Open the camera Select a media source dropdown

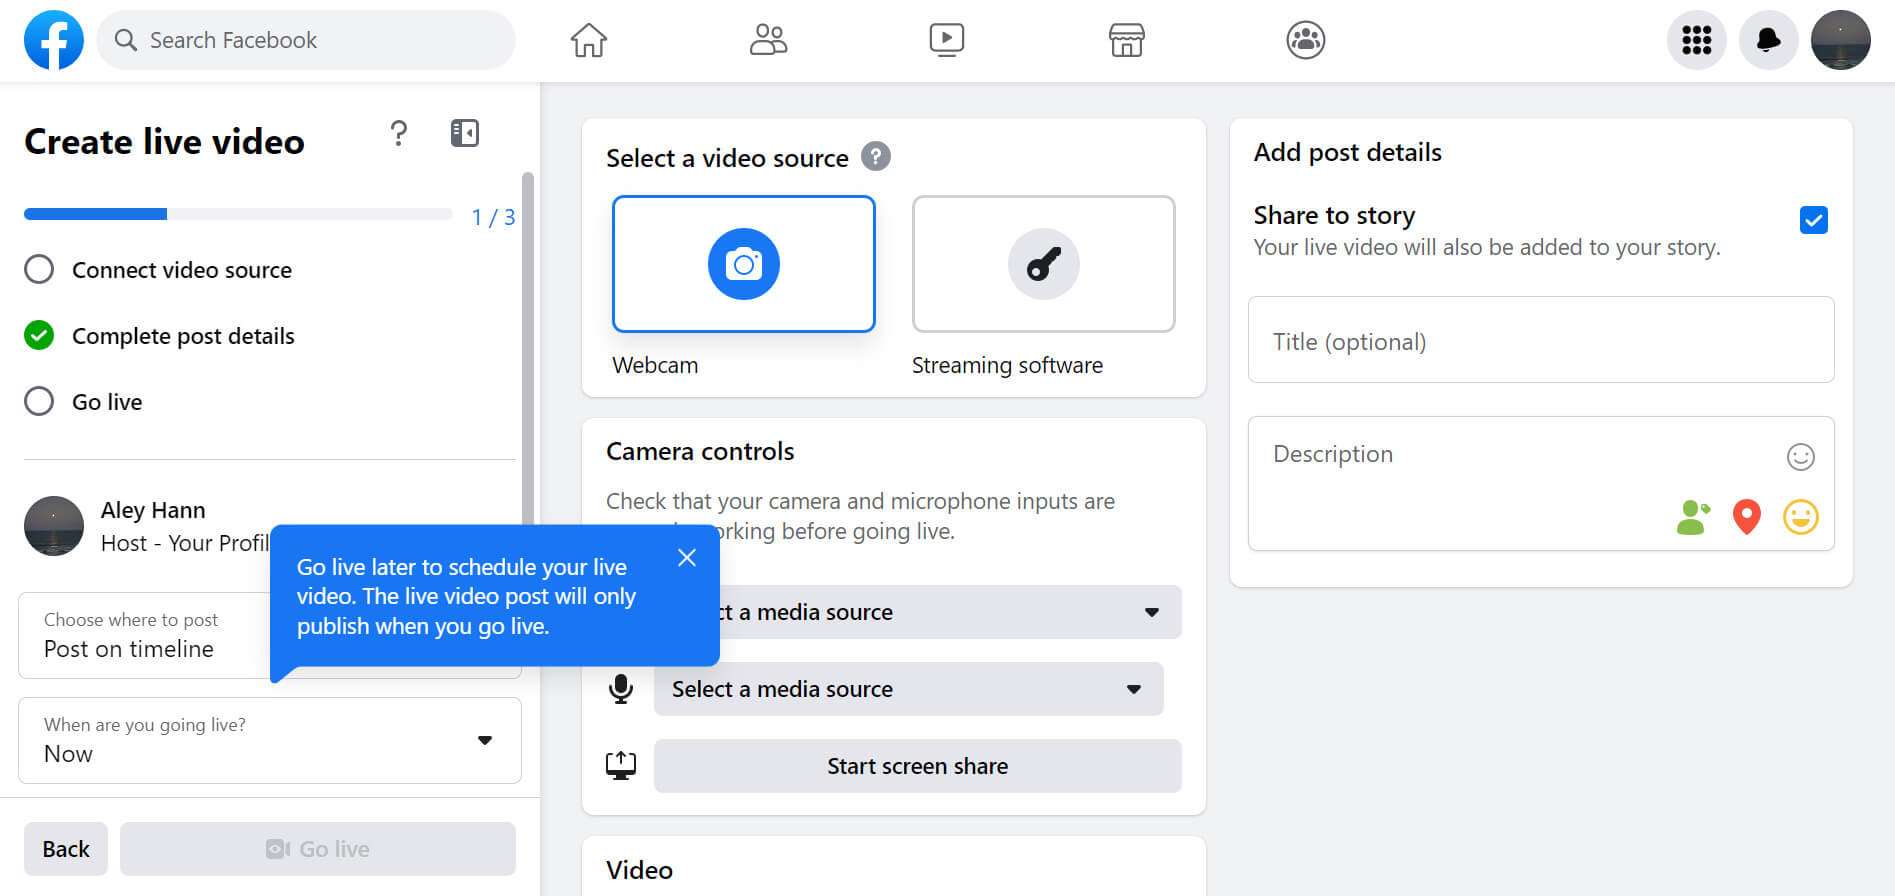pos(918,612)
